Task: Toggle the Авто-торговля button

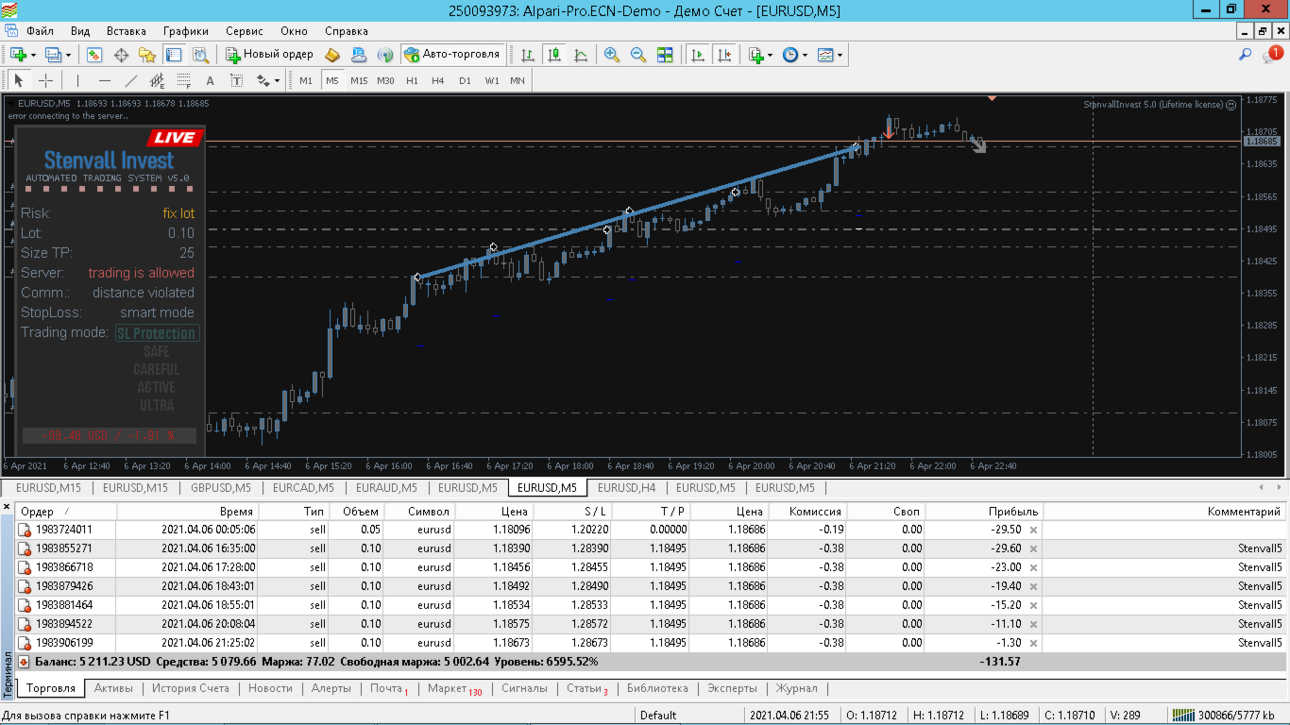Action: pyautogui.click(x=452, y=55)
